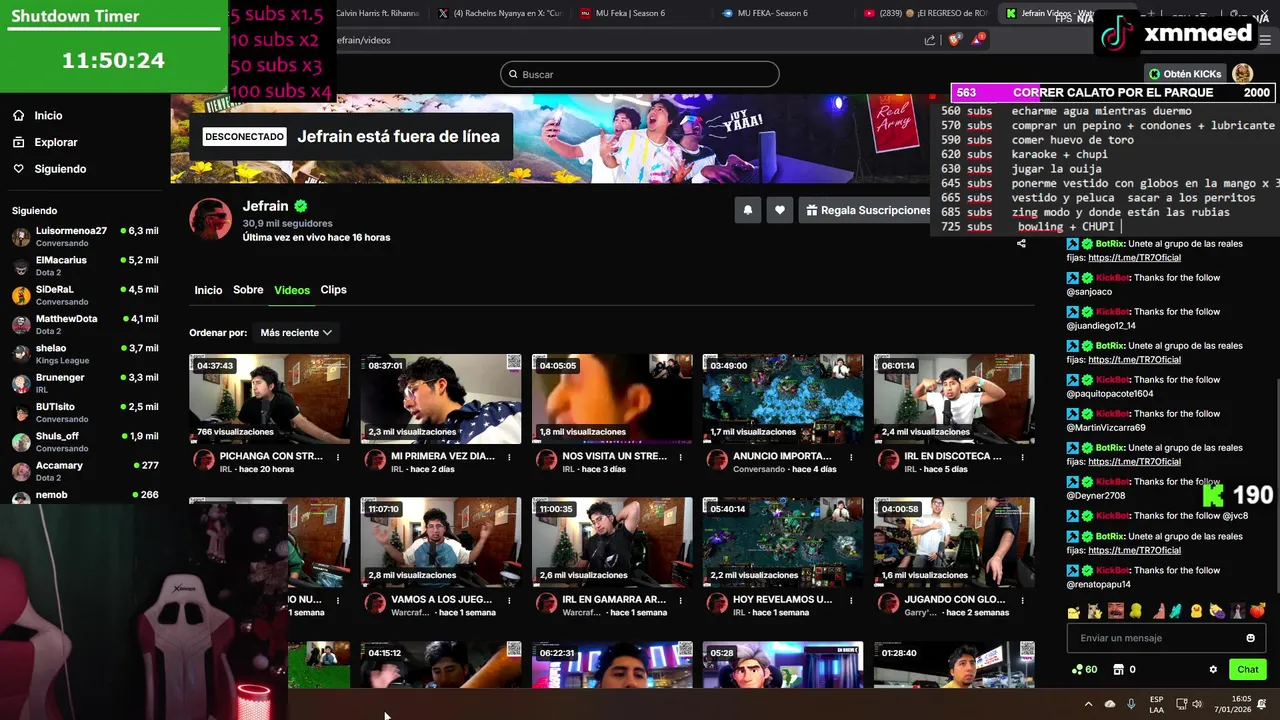The image size is (1280, 720).
Task: Focus the Buscar search field
Action: [x=640, y=74]
